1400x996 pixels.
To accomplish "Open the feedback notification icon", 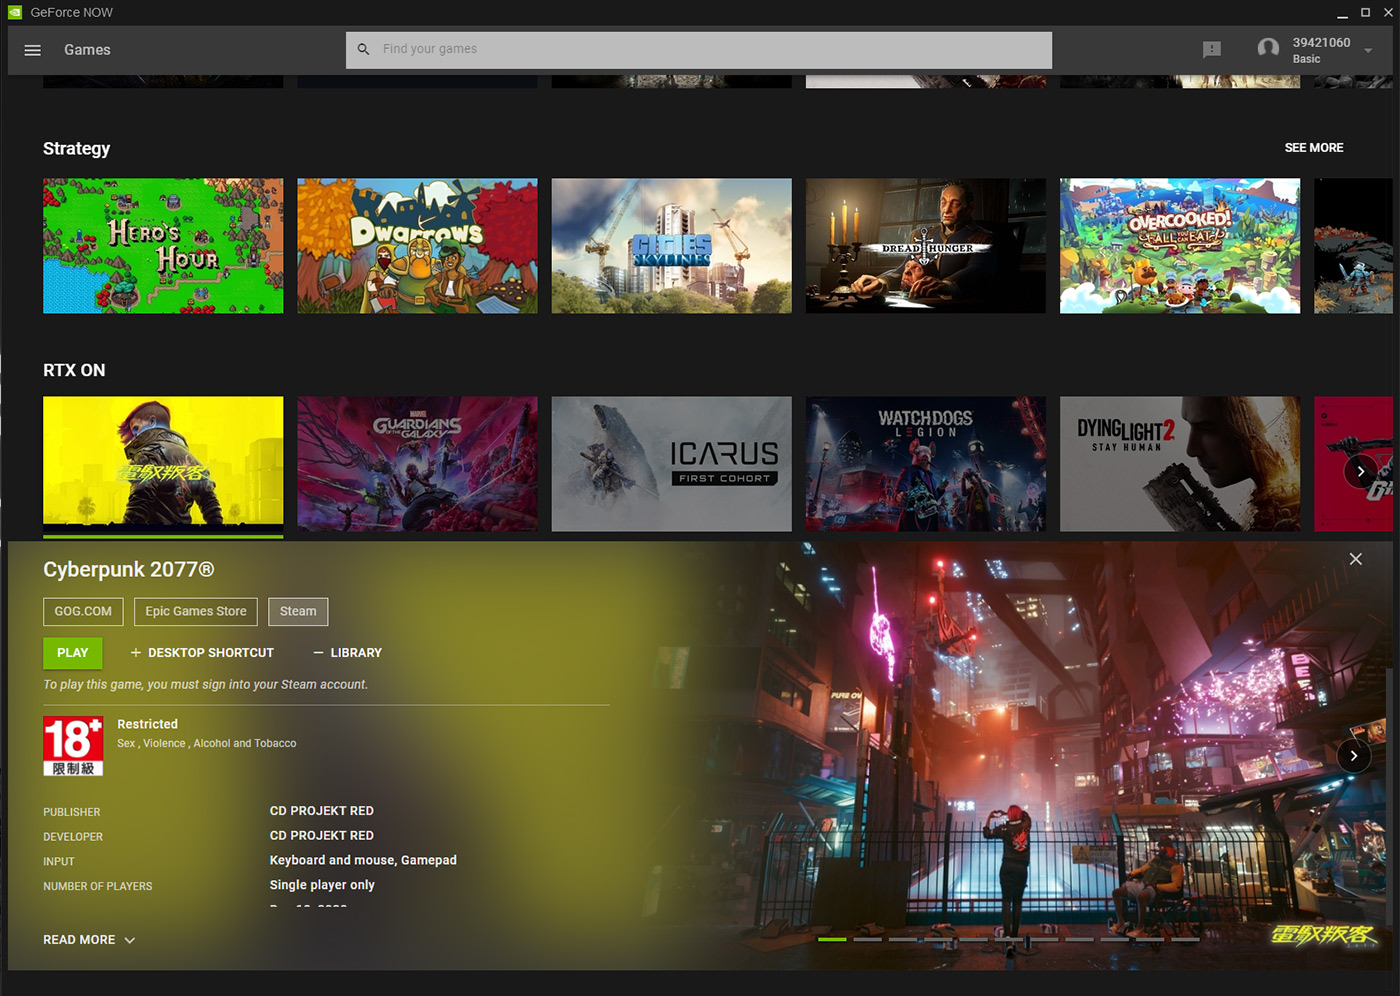I will [1212, 49].
